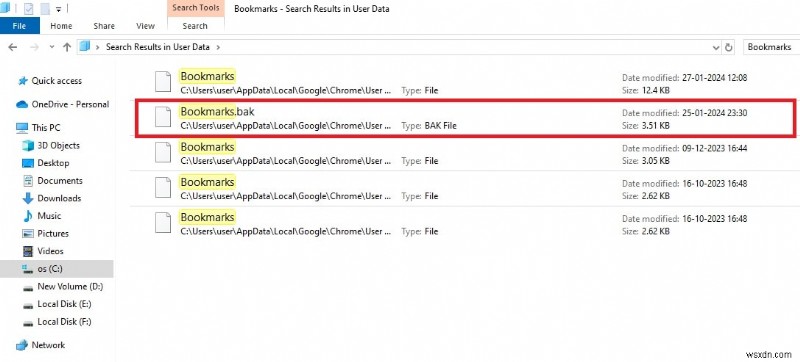
Task: Open Local Disk (F:) drive
Action: (x=64, y=322)
